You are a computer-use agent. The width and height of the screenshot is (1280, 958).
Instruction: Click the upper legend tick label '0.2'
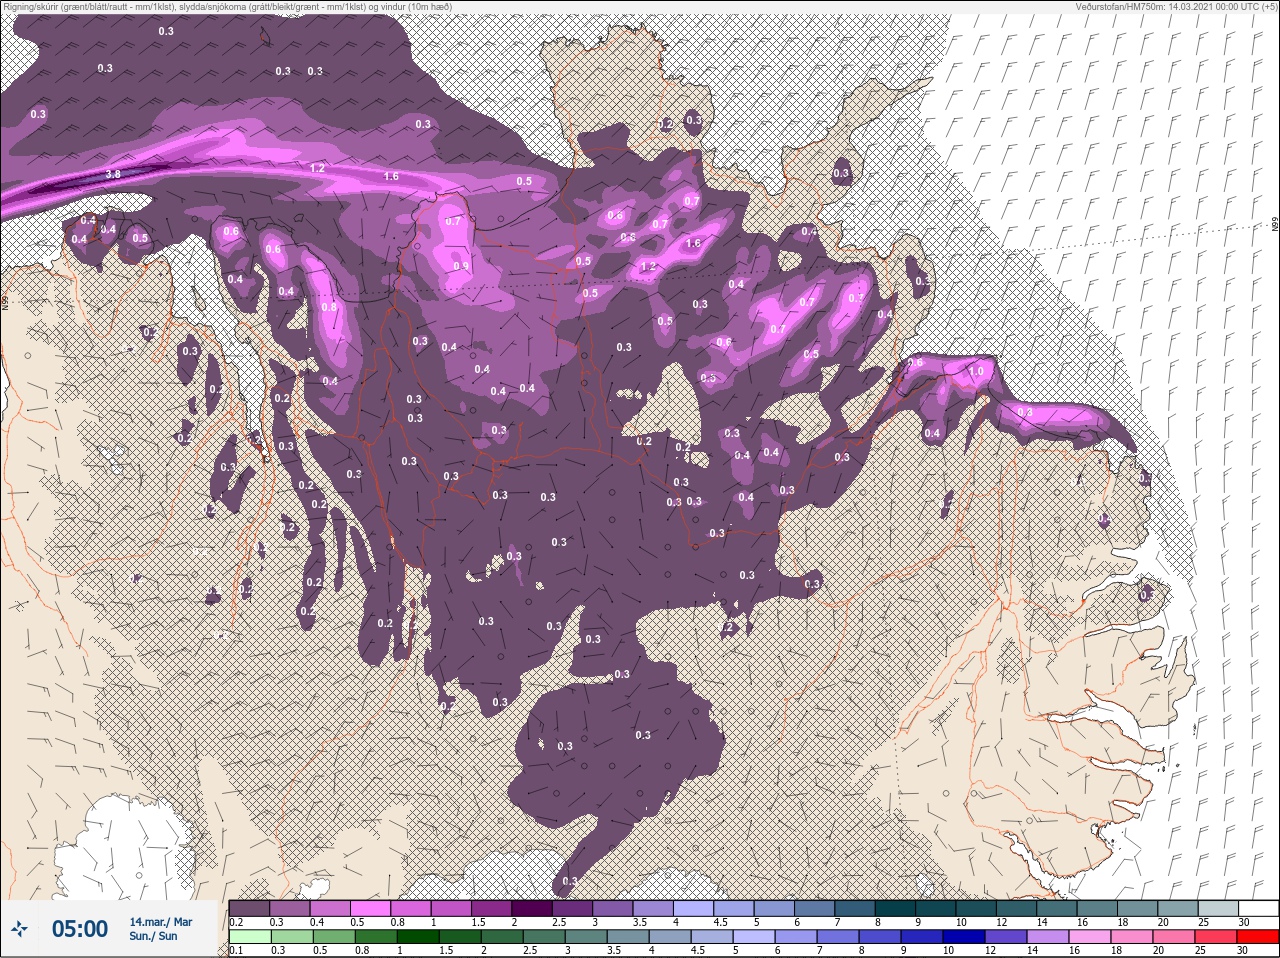236,922
